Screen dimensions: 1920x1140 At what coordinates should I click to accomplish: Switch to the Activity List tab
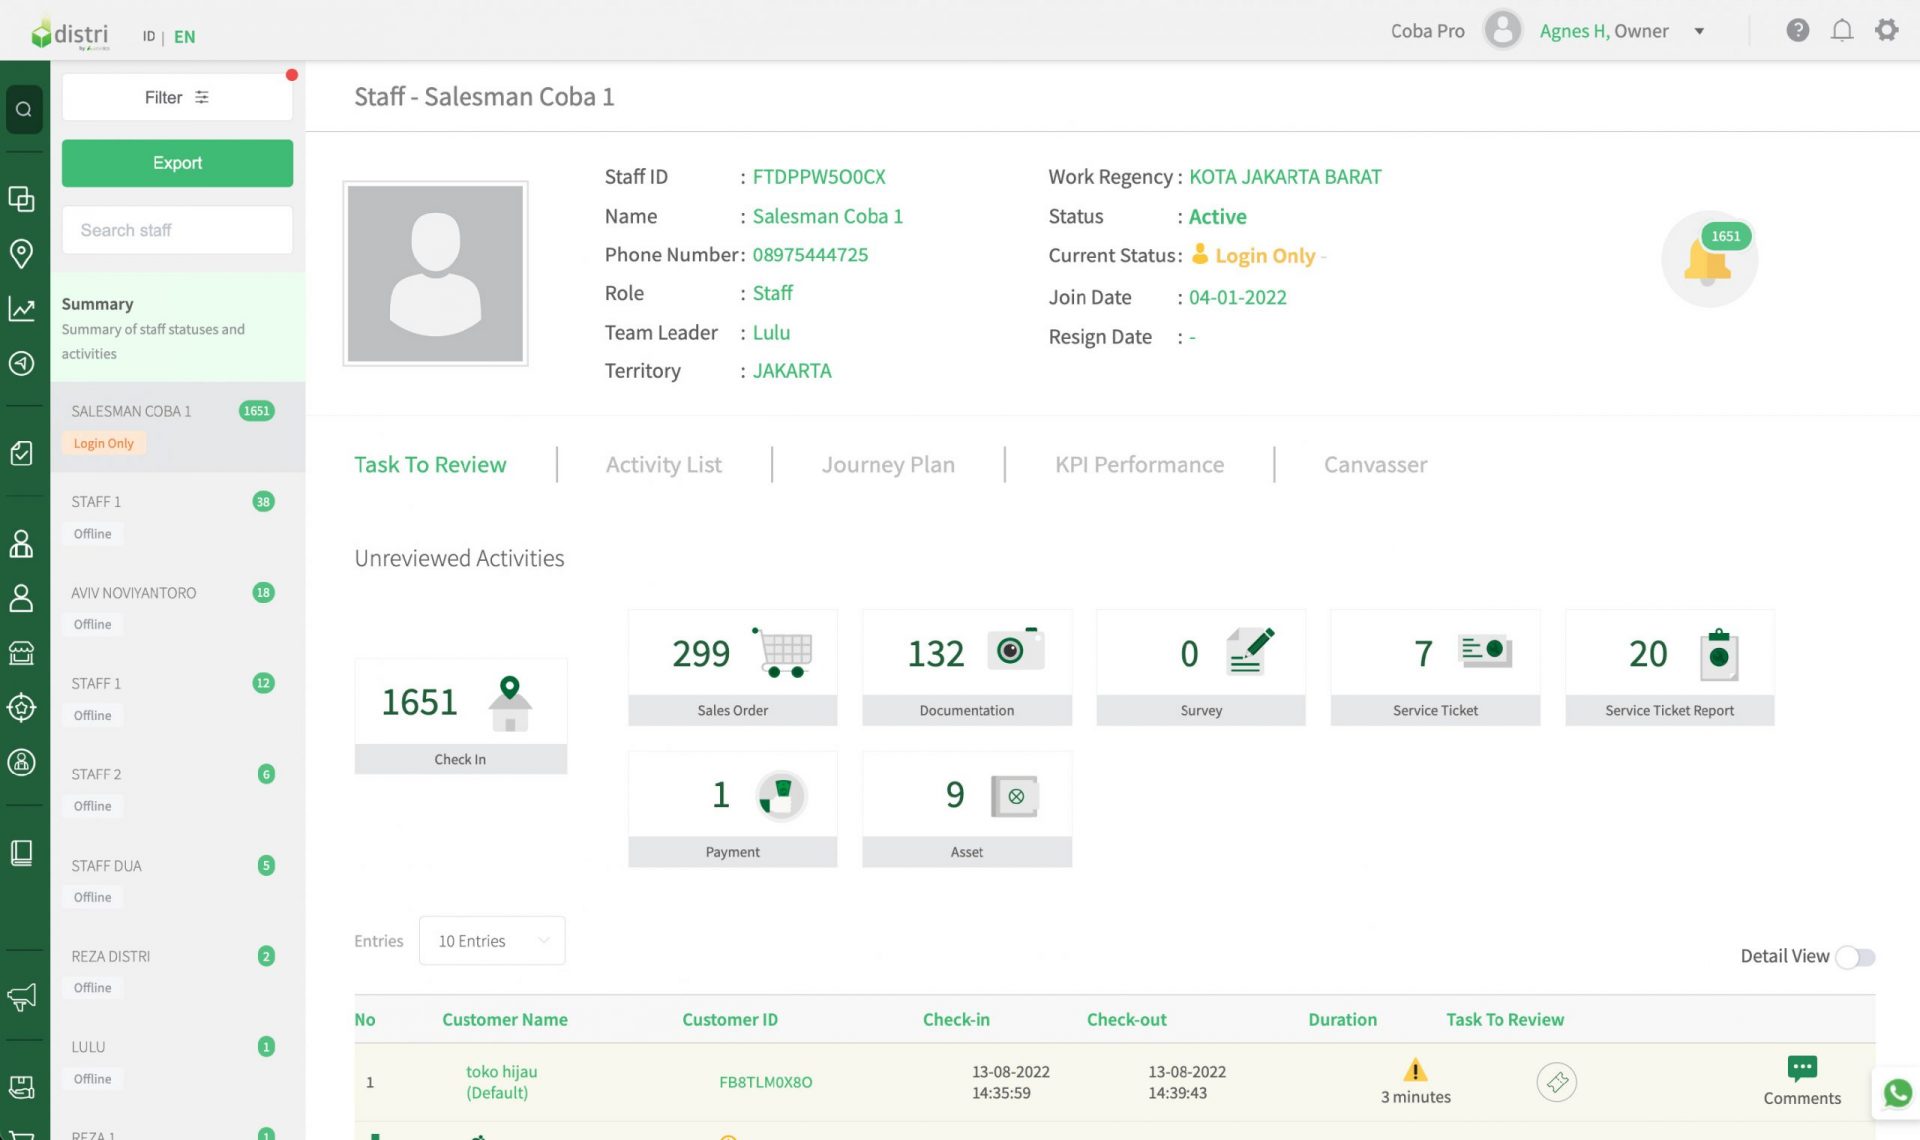click(663, 465)
